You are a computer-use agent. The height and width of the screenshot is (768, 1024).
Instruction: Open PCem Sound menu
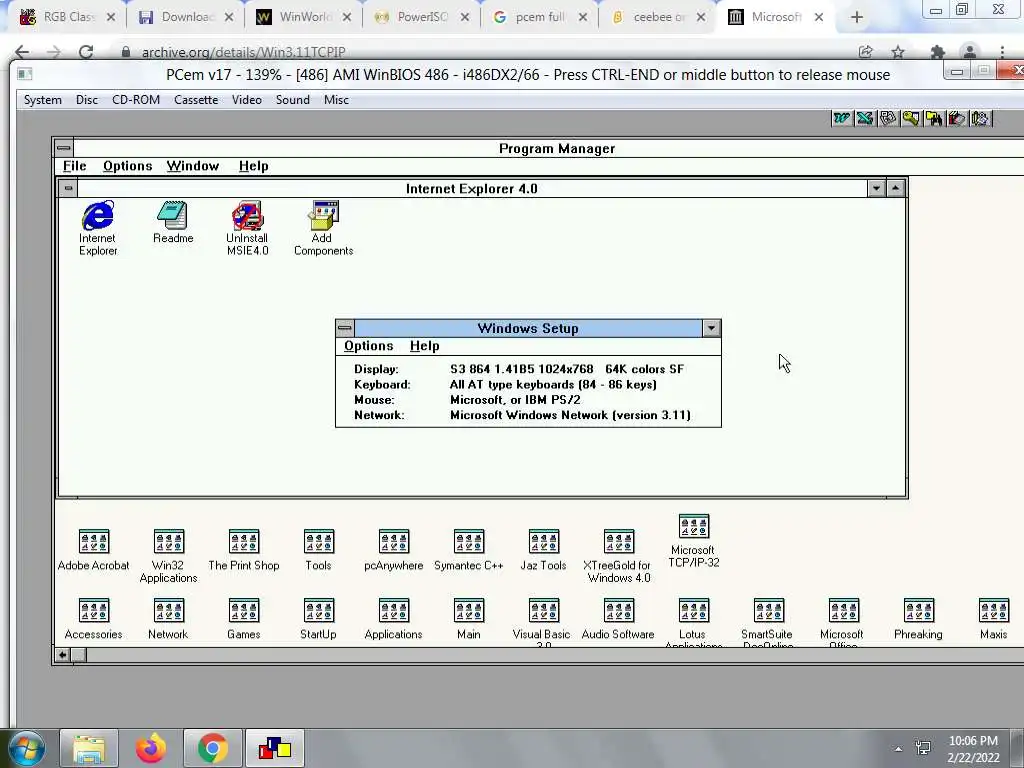(x=293, y=100)
